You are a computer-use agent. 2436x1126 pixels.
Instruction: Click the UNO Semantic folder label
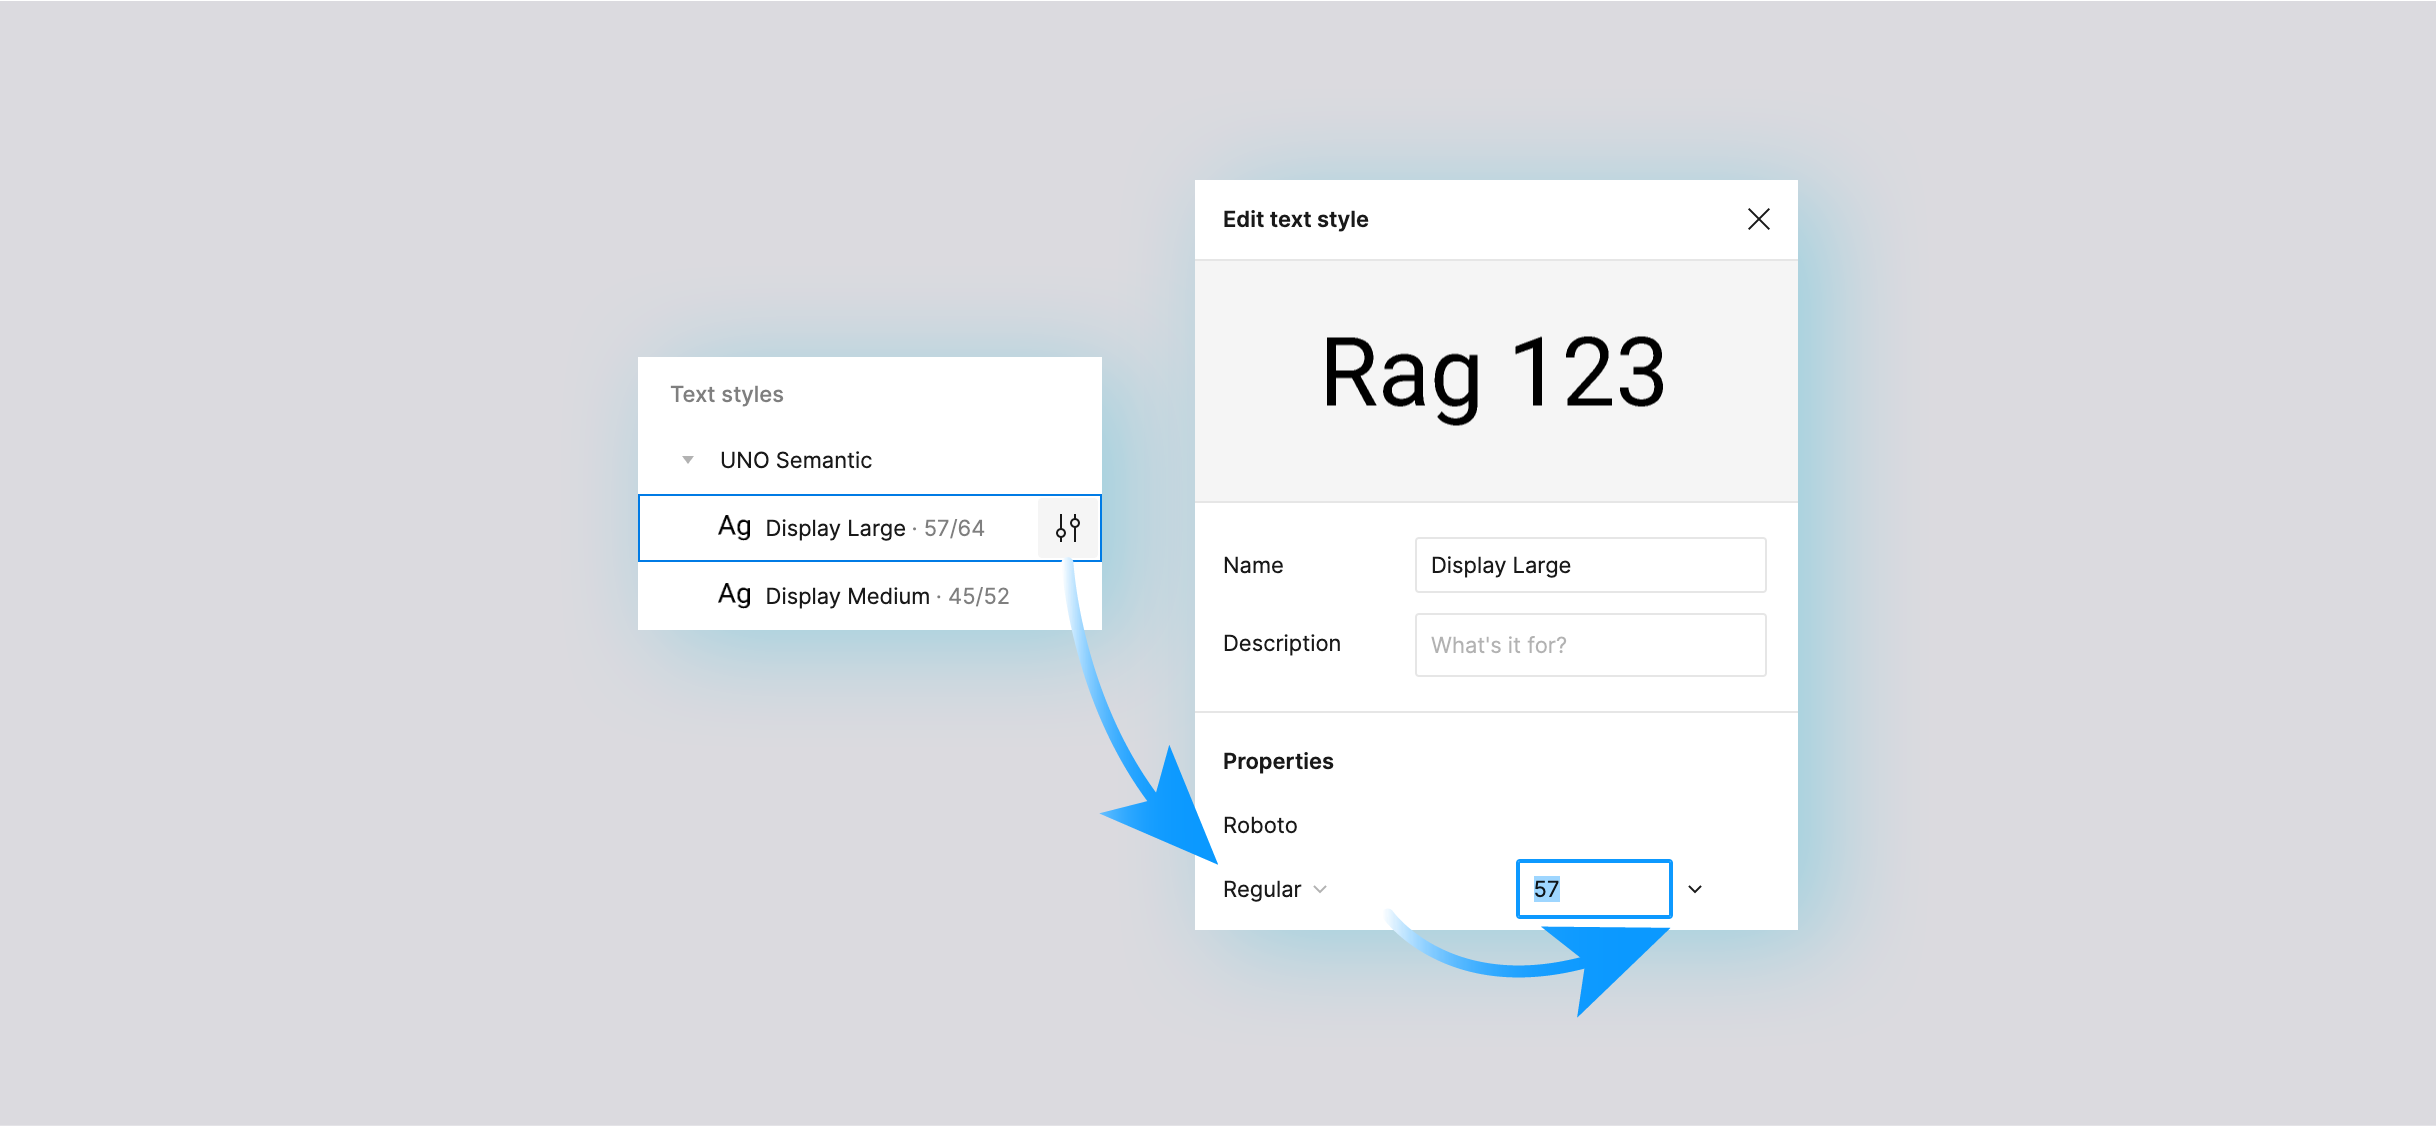(x=796, y=460)
